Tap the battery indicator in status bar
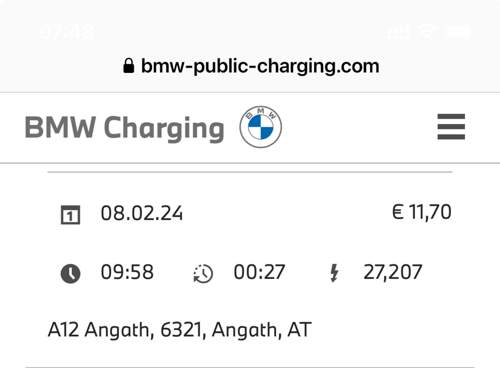This screenshot has height=368, width=500. (458, 32)
